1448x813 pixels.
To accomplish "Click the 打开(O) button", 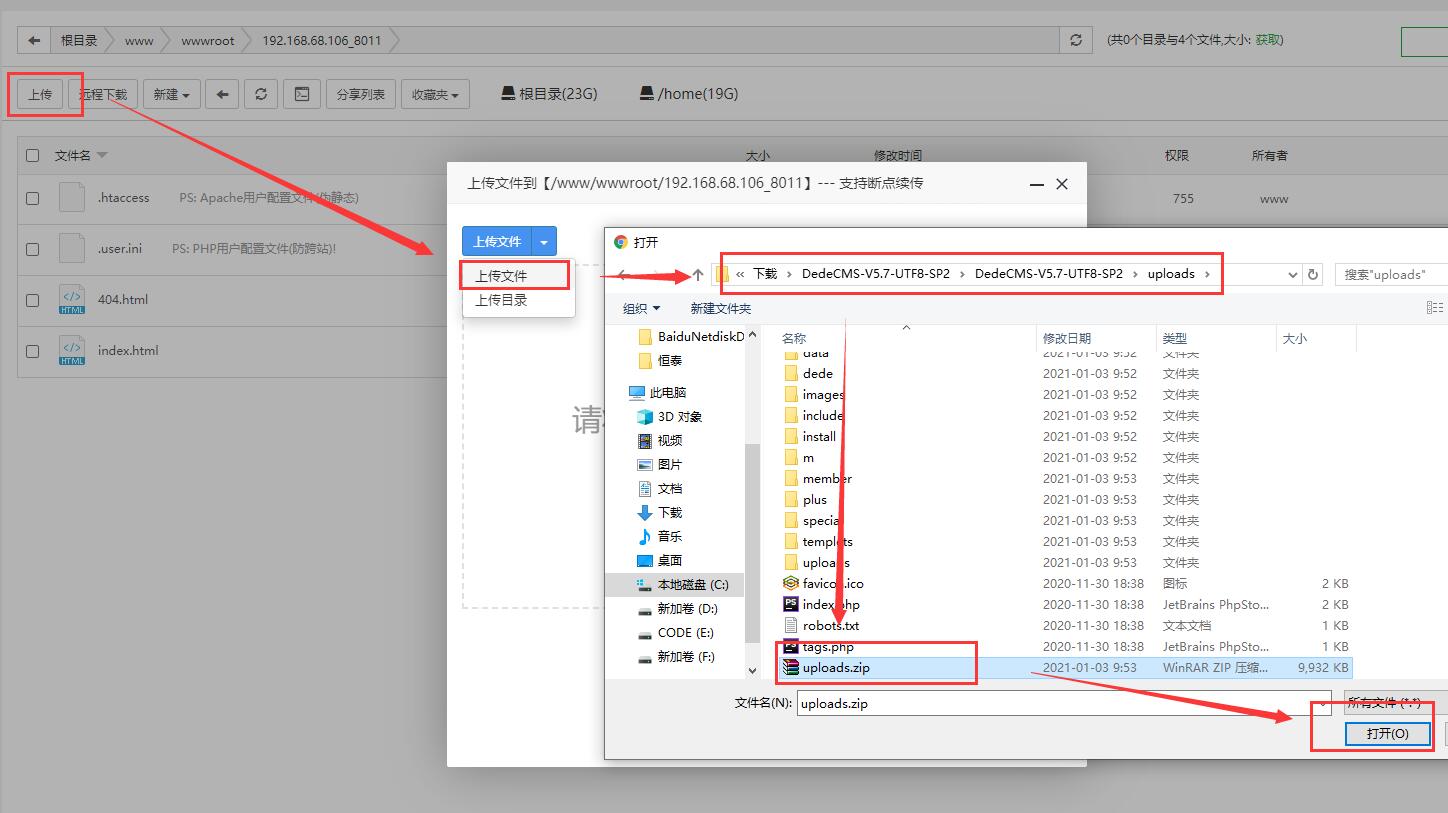I will pyautogui.click(x=1388, y=733).
